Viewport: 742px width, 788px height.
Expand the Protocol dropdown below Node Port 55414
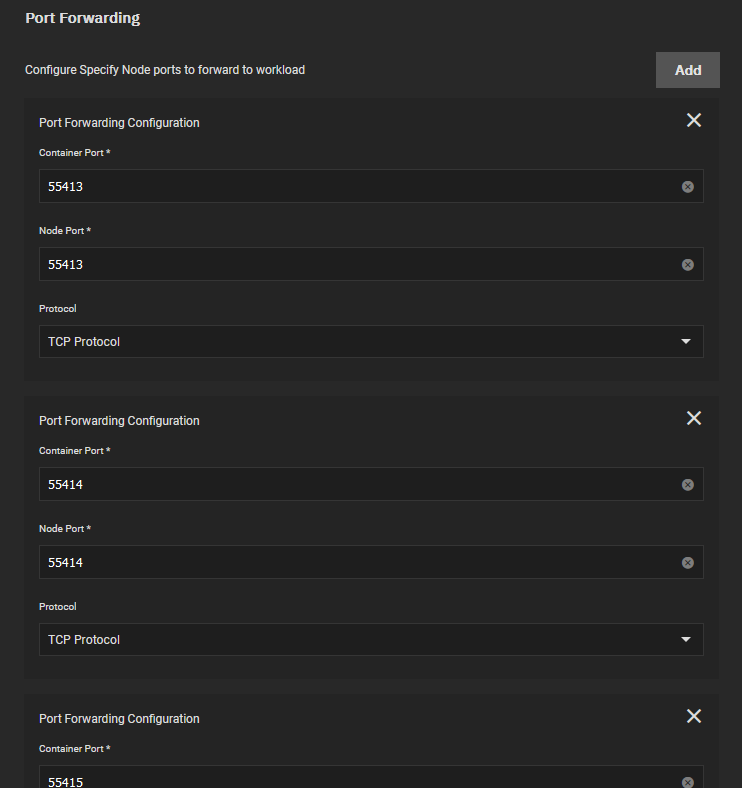point(371,640)
